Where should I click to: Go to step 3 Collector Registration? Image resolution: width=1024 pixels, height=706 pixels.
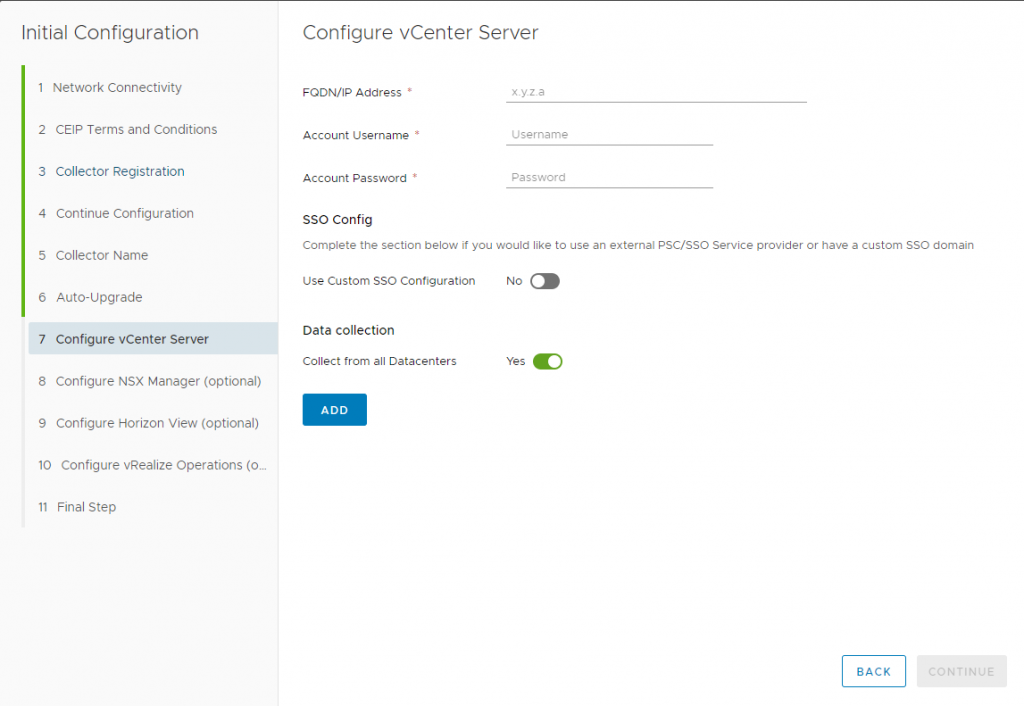pyautogui.click(x=152, y=171)
